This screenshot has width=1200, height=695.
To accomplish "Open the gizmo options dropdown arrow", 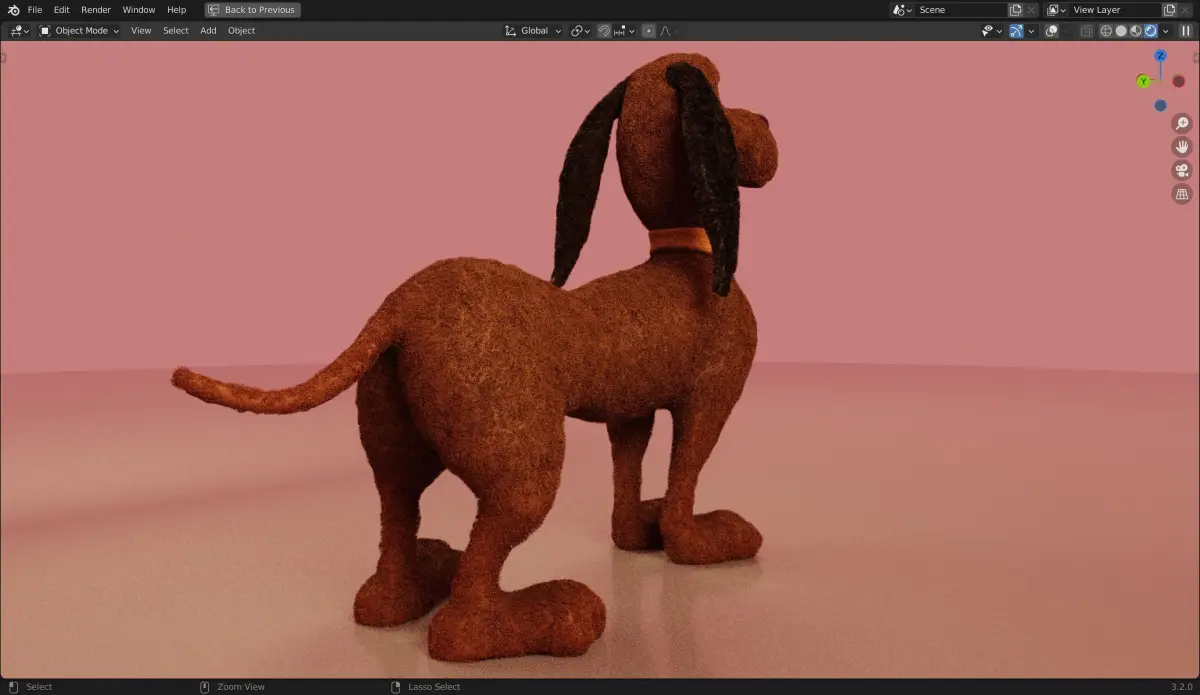I will [1031, 31].
